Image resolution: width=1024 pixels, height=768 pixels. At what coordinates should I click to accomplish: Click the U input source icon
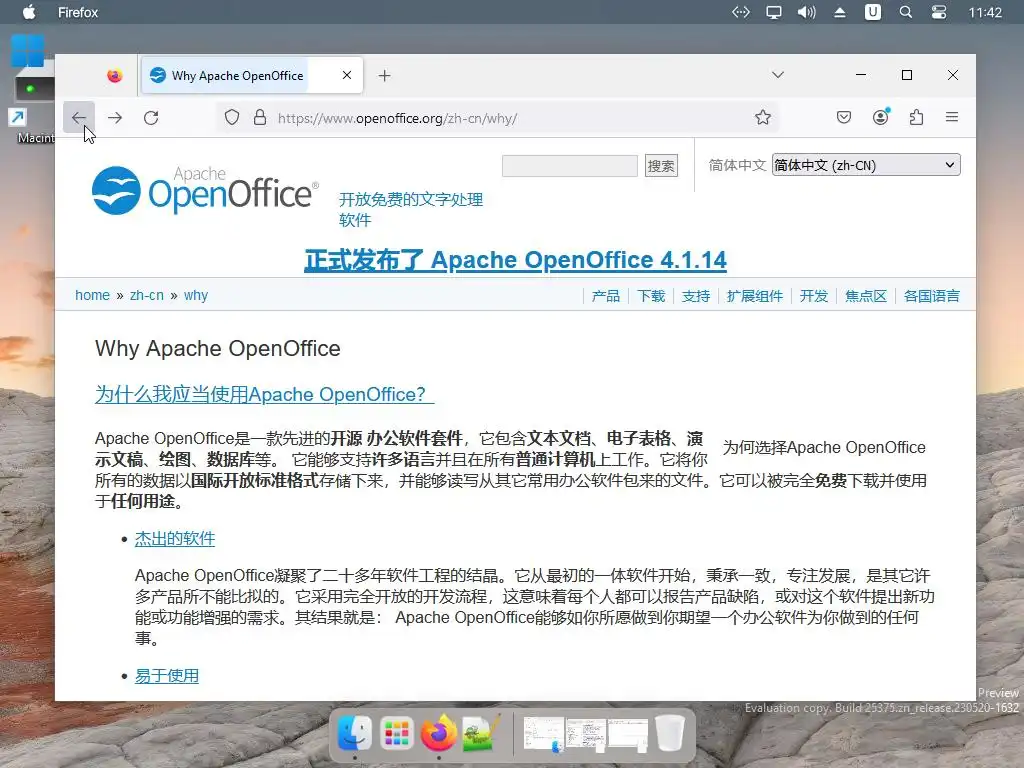[x=872, y=12]
